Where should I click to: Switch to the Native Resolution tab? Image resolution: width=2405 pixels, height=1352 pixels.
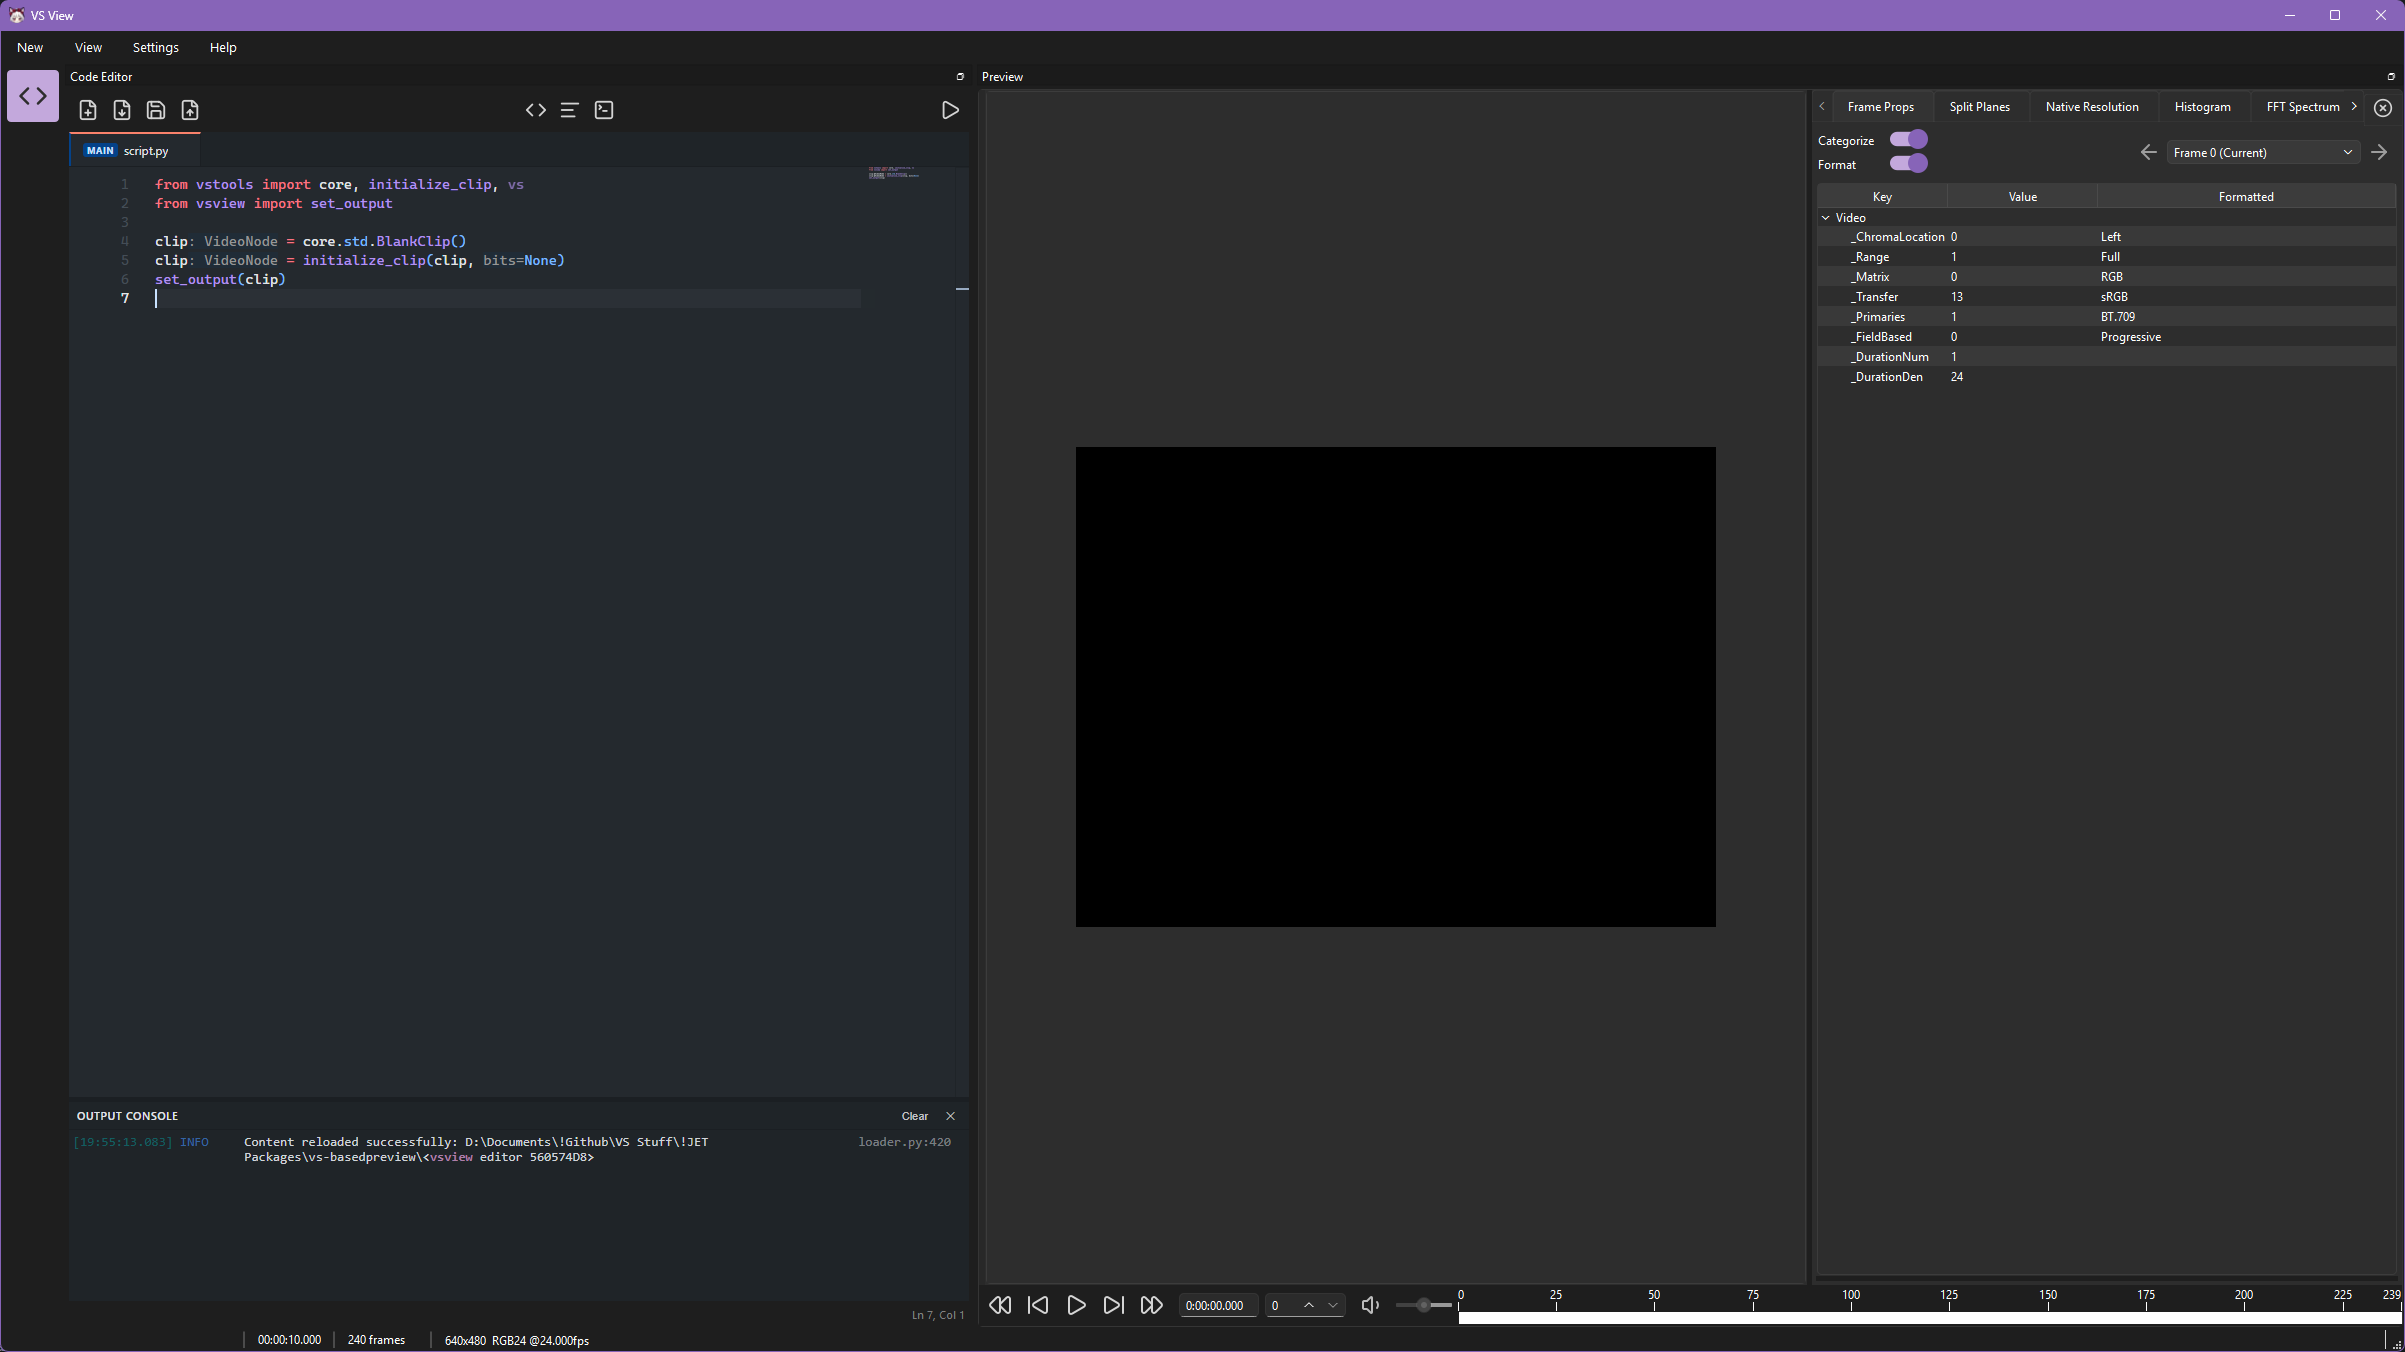2092,107
